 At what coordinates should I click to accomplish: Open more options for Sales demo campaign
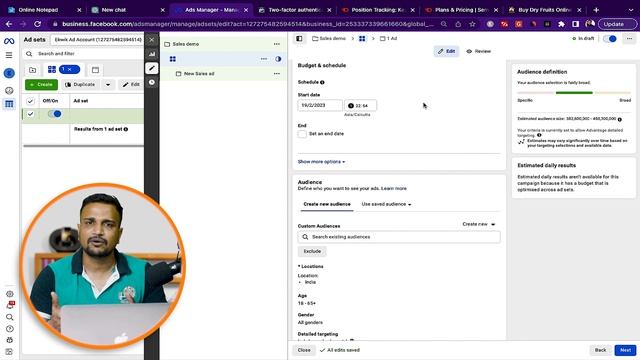click(x=277, y=44)
